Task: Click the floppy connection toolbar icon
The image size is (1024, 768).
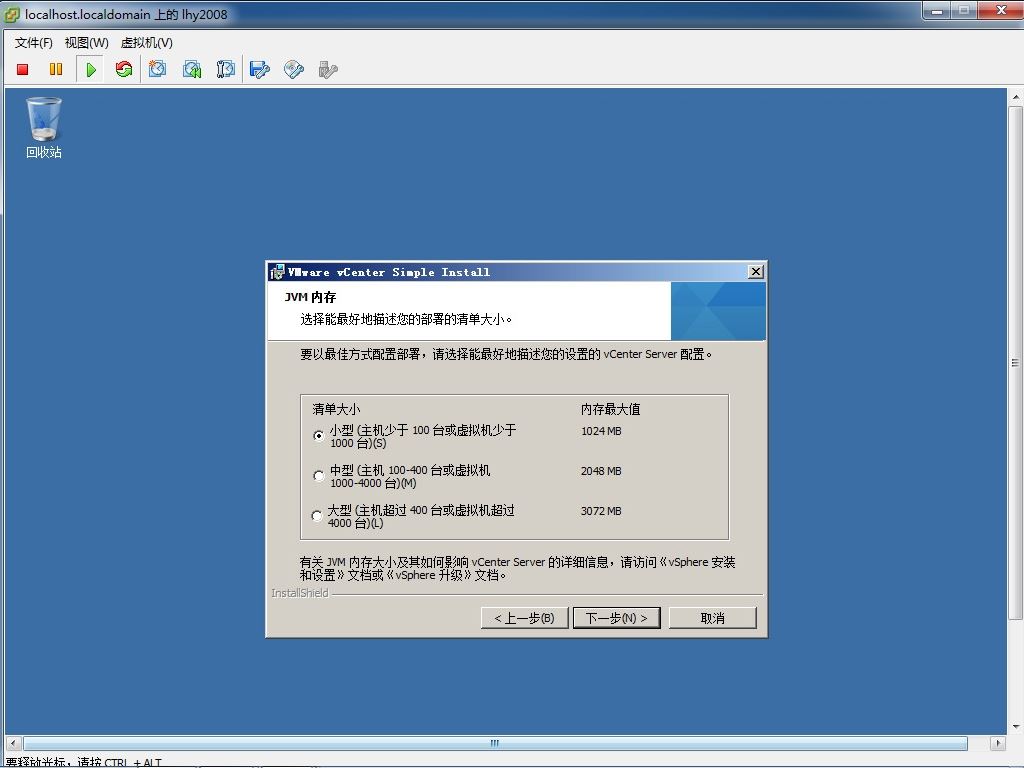Action: (259, 69)
